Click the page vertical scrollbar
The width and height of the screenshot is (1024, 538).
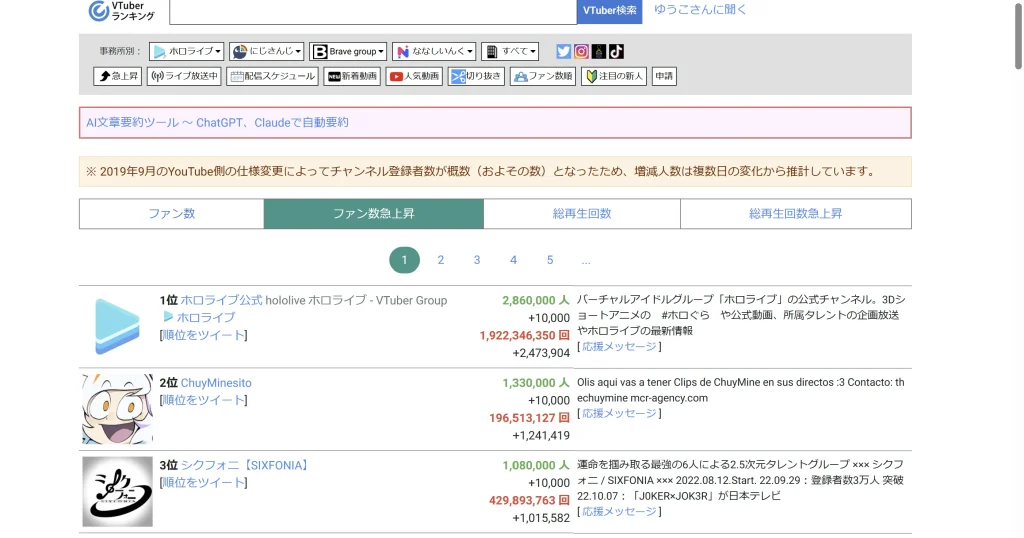(1018, 36)
